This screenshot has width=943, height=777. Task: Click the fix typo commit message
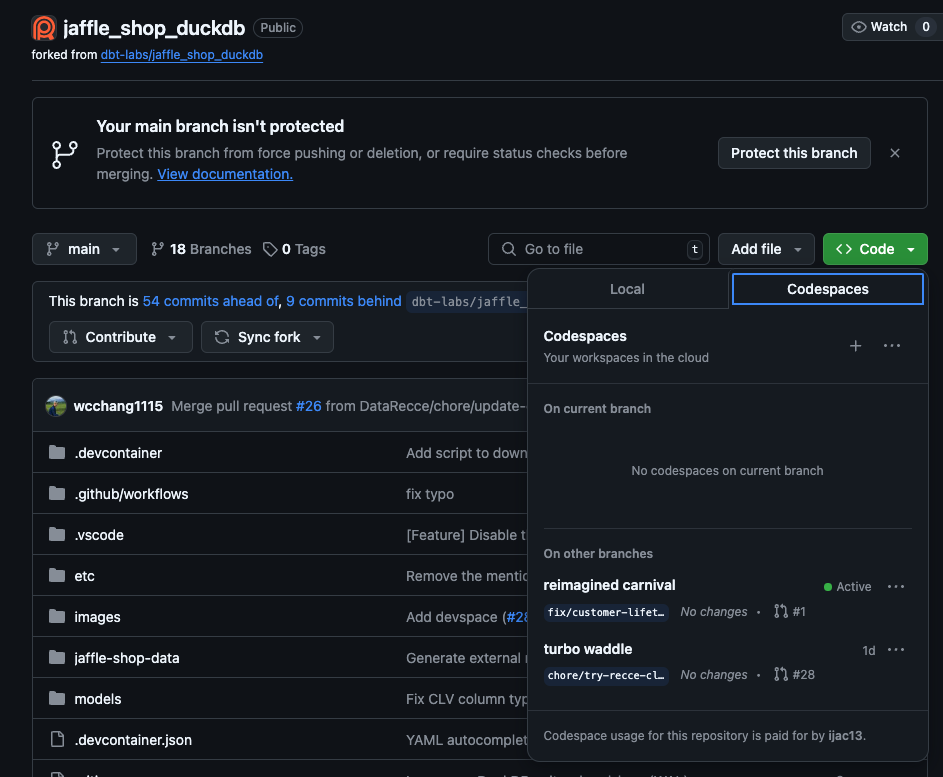(x=430, y=494)
